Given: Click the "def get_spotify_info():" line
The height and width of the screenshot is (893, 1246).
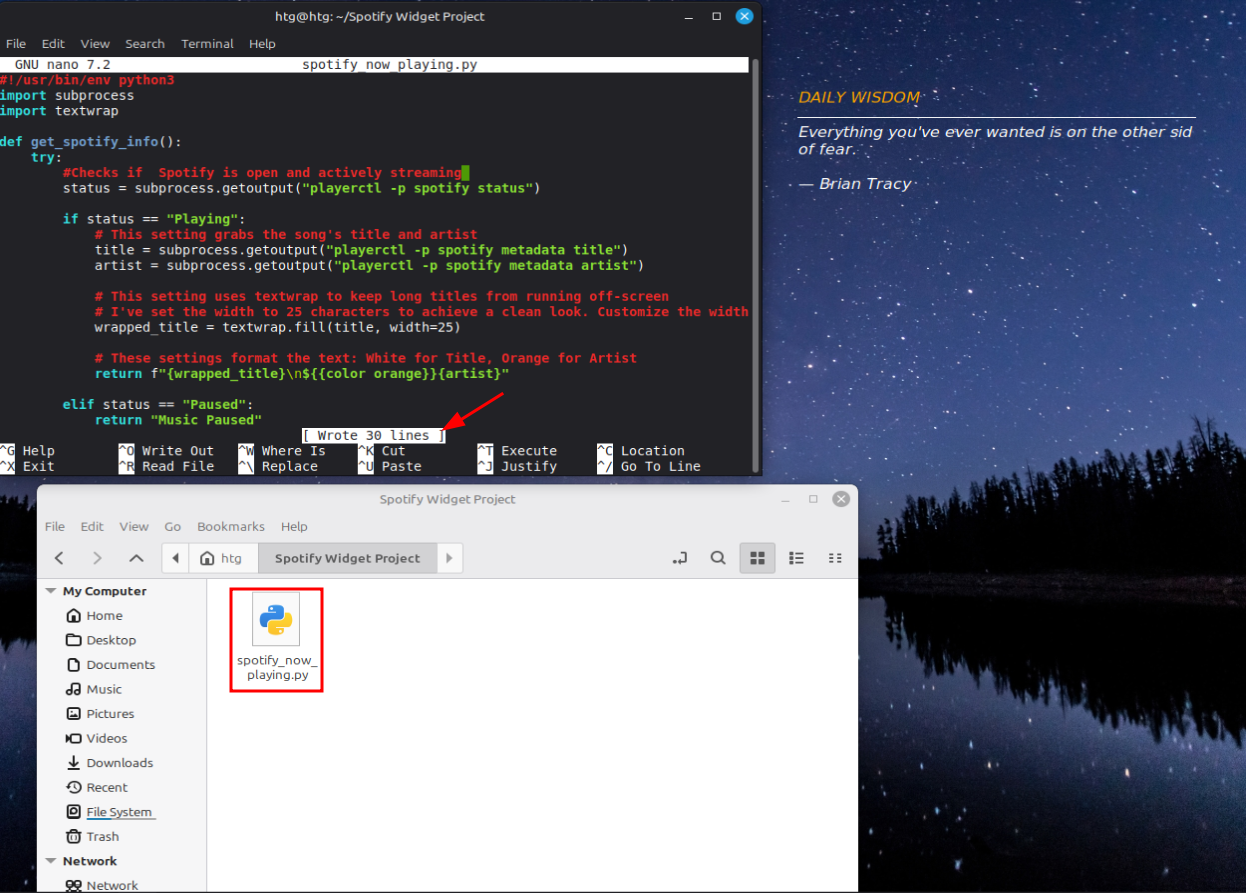Looking at the screenshot, I should (91, 142).
